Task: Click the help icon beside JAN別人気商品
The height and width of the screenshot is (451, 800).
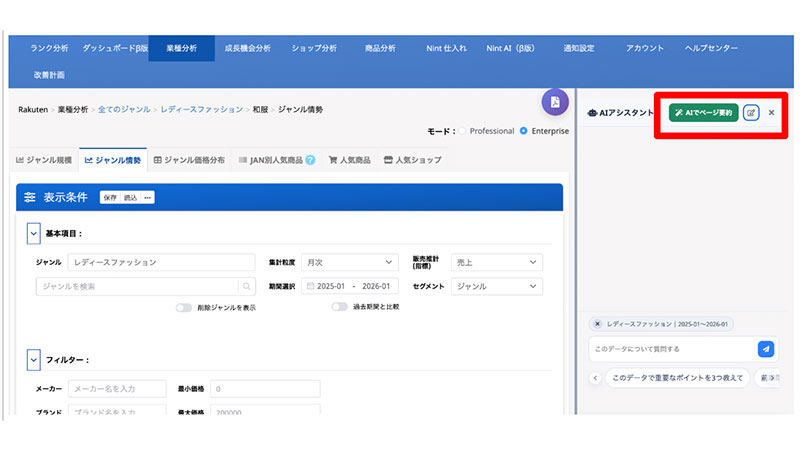Action: coord(310,160)
